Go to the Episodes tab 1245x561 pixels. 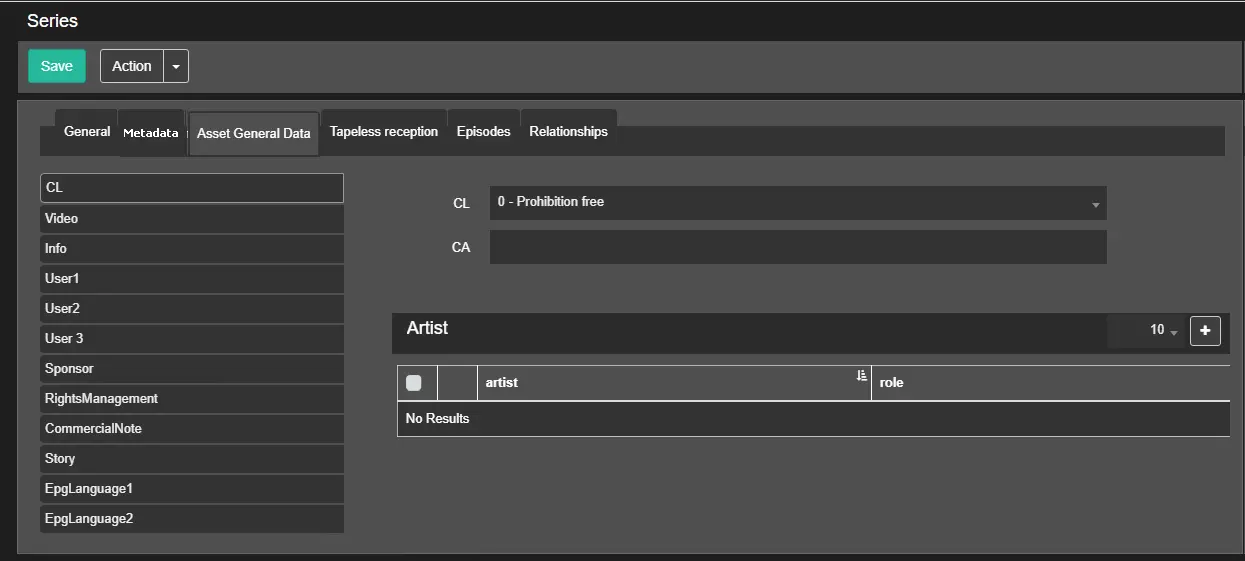483,132
